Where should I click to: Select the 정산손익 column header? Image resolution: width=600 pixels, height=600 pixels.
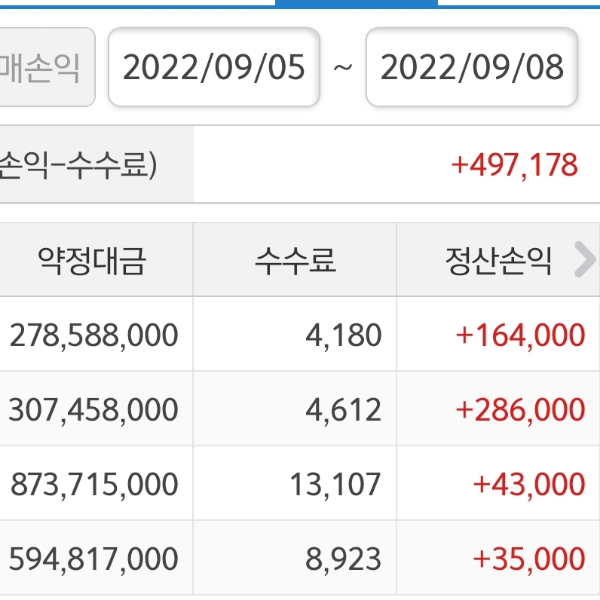click(498, 261)
